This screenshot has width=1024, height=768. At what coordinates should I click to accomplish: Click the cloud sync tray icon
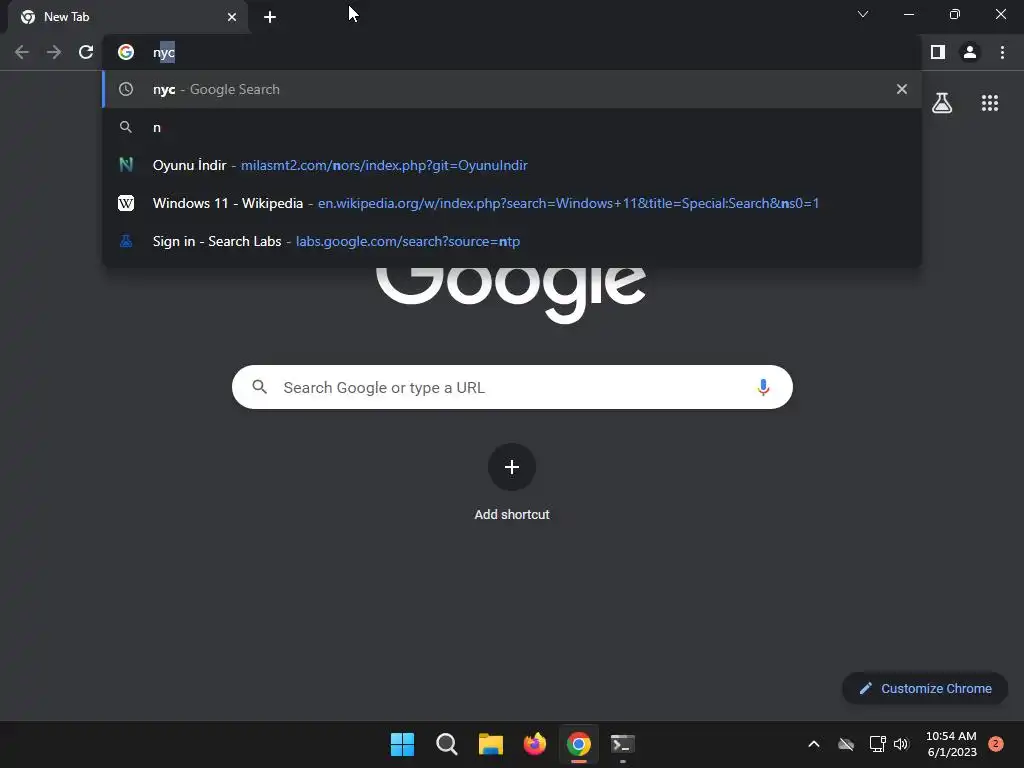846,744
